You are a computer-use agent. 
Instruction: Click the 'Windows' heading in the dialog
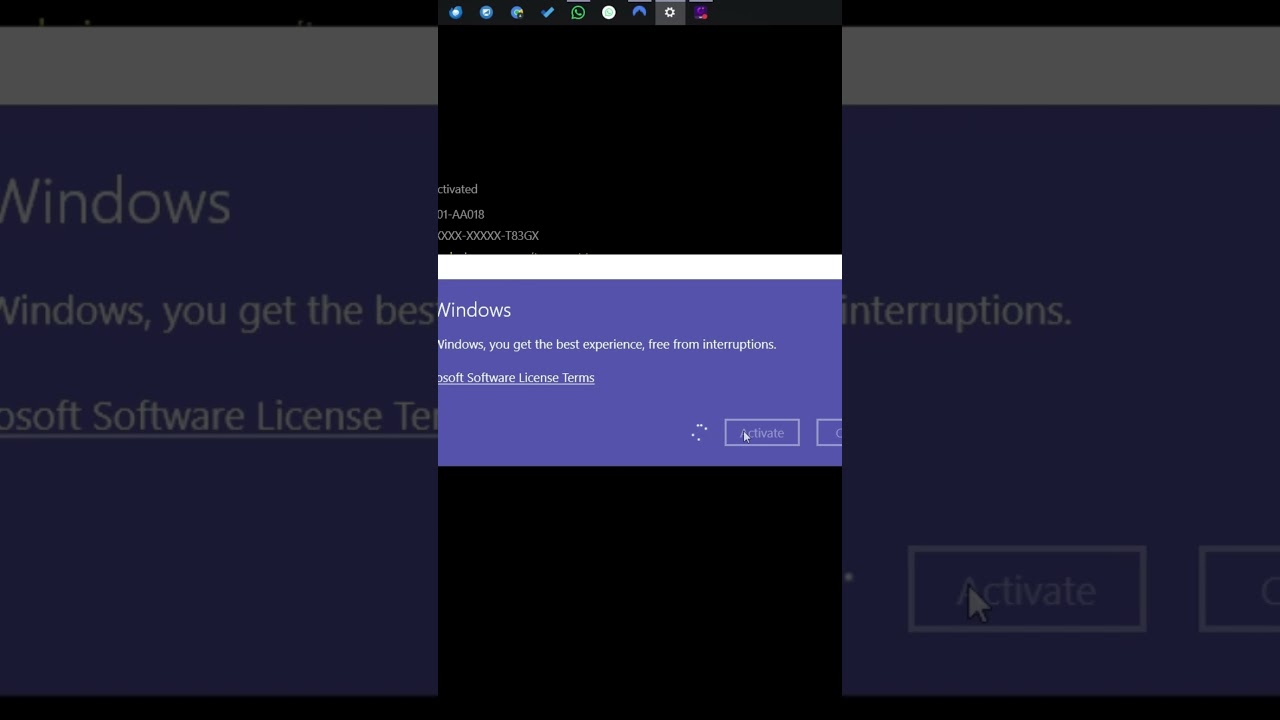pyautogui.click(x=475, y=310)
